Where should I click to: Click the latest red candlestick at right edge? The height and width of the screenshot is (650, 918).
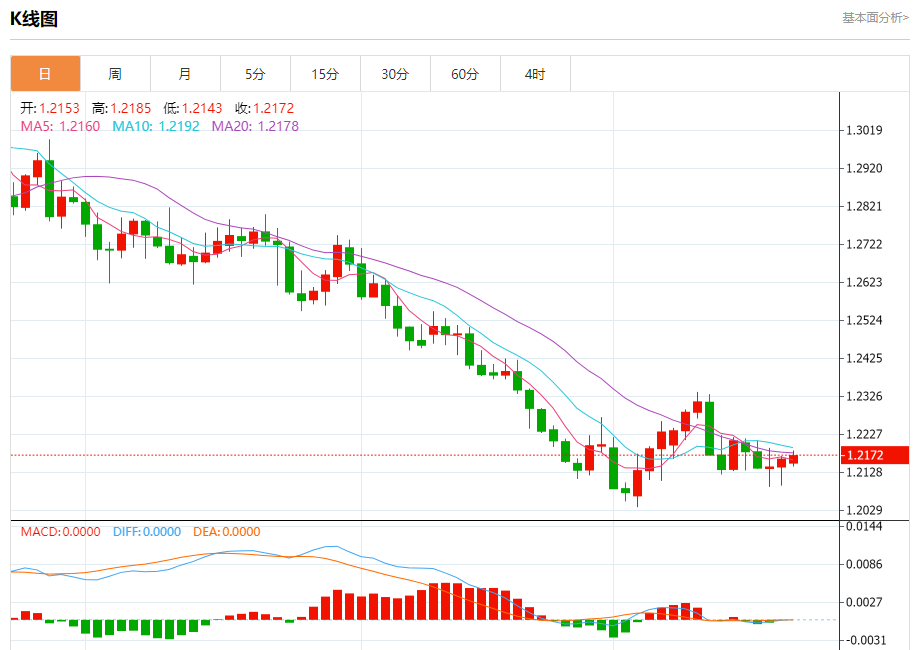coord(793,459)
